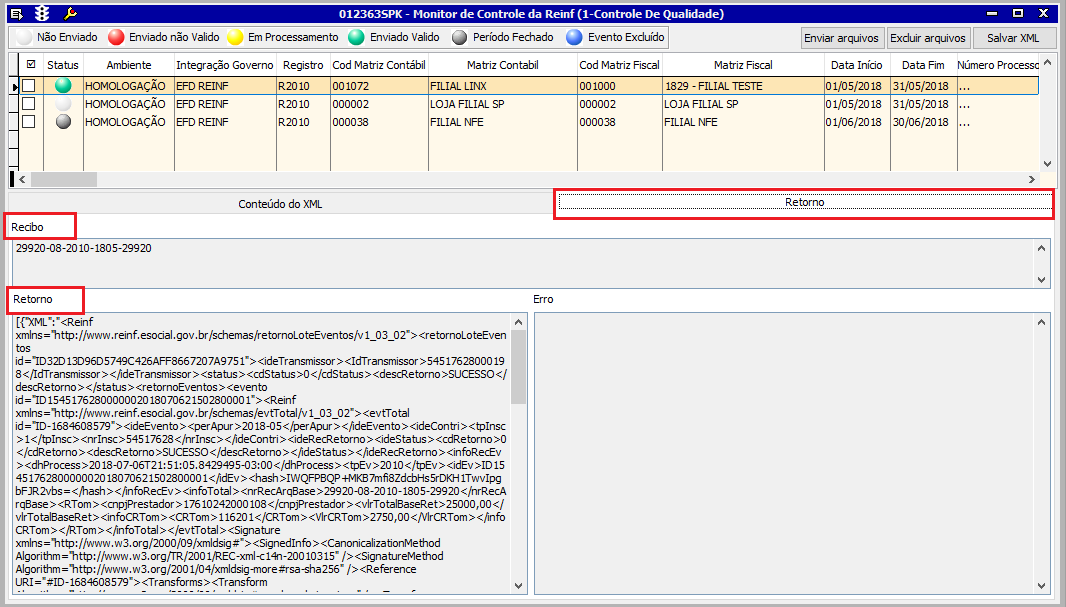
Task: Click the Erro panel scroll up arrow
Action: (x=1042, y=322)
